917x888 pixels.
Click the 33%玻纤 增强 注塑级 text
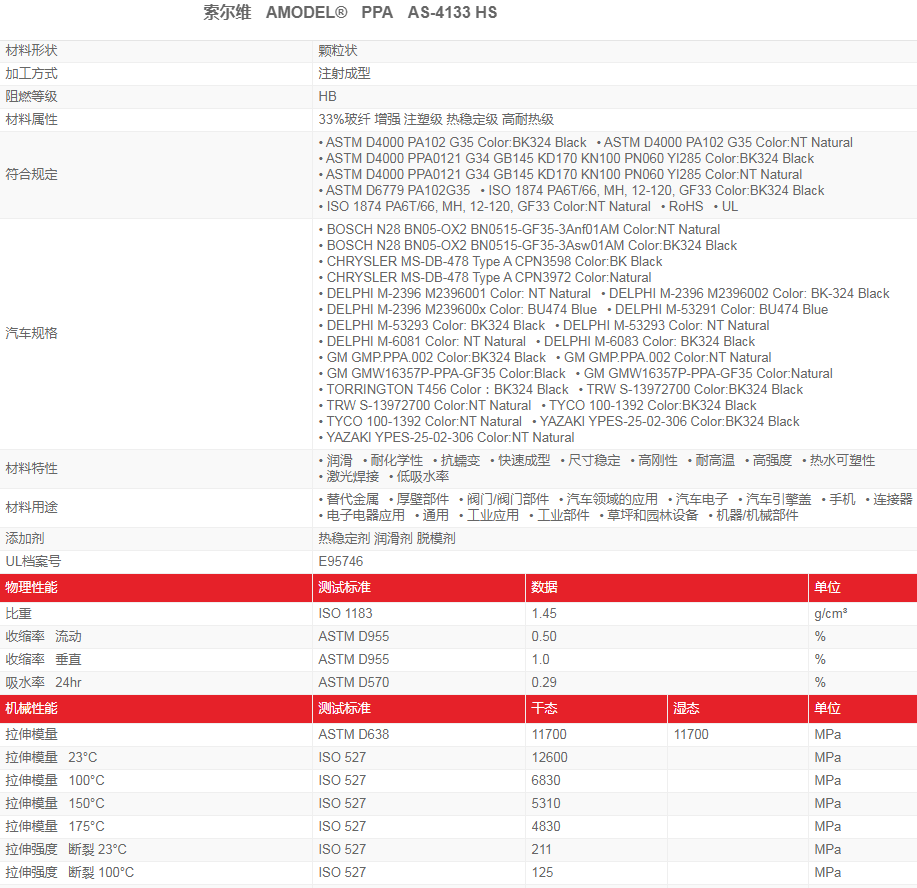point(380,119)
